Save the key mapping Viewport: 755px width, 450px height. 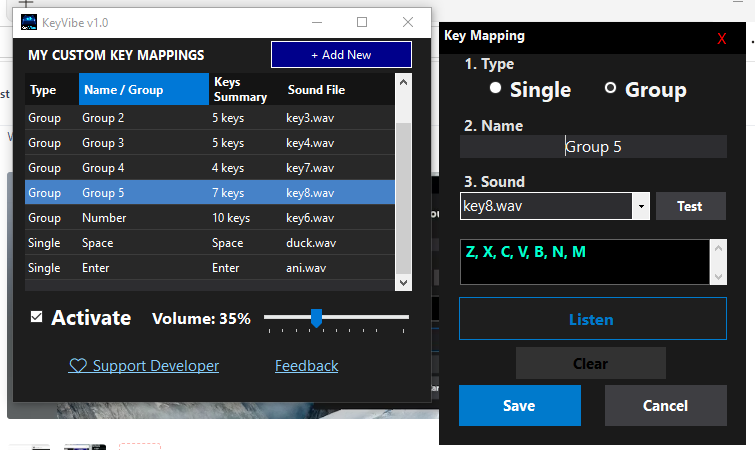(520, 405)
